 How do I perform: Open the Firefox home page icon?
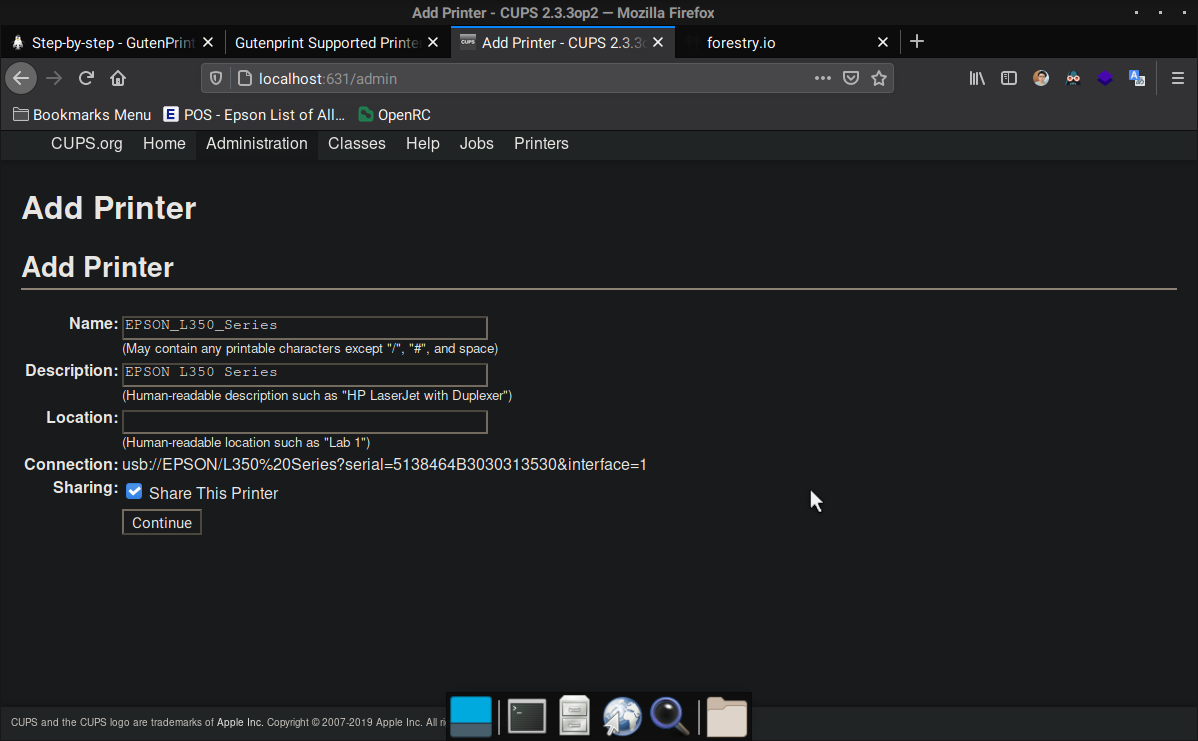click(118, 78)
